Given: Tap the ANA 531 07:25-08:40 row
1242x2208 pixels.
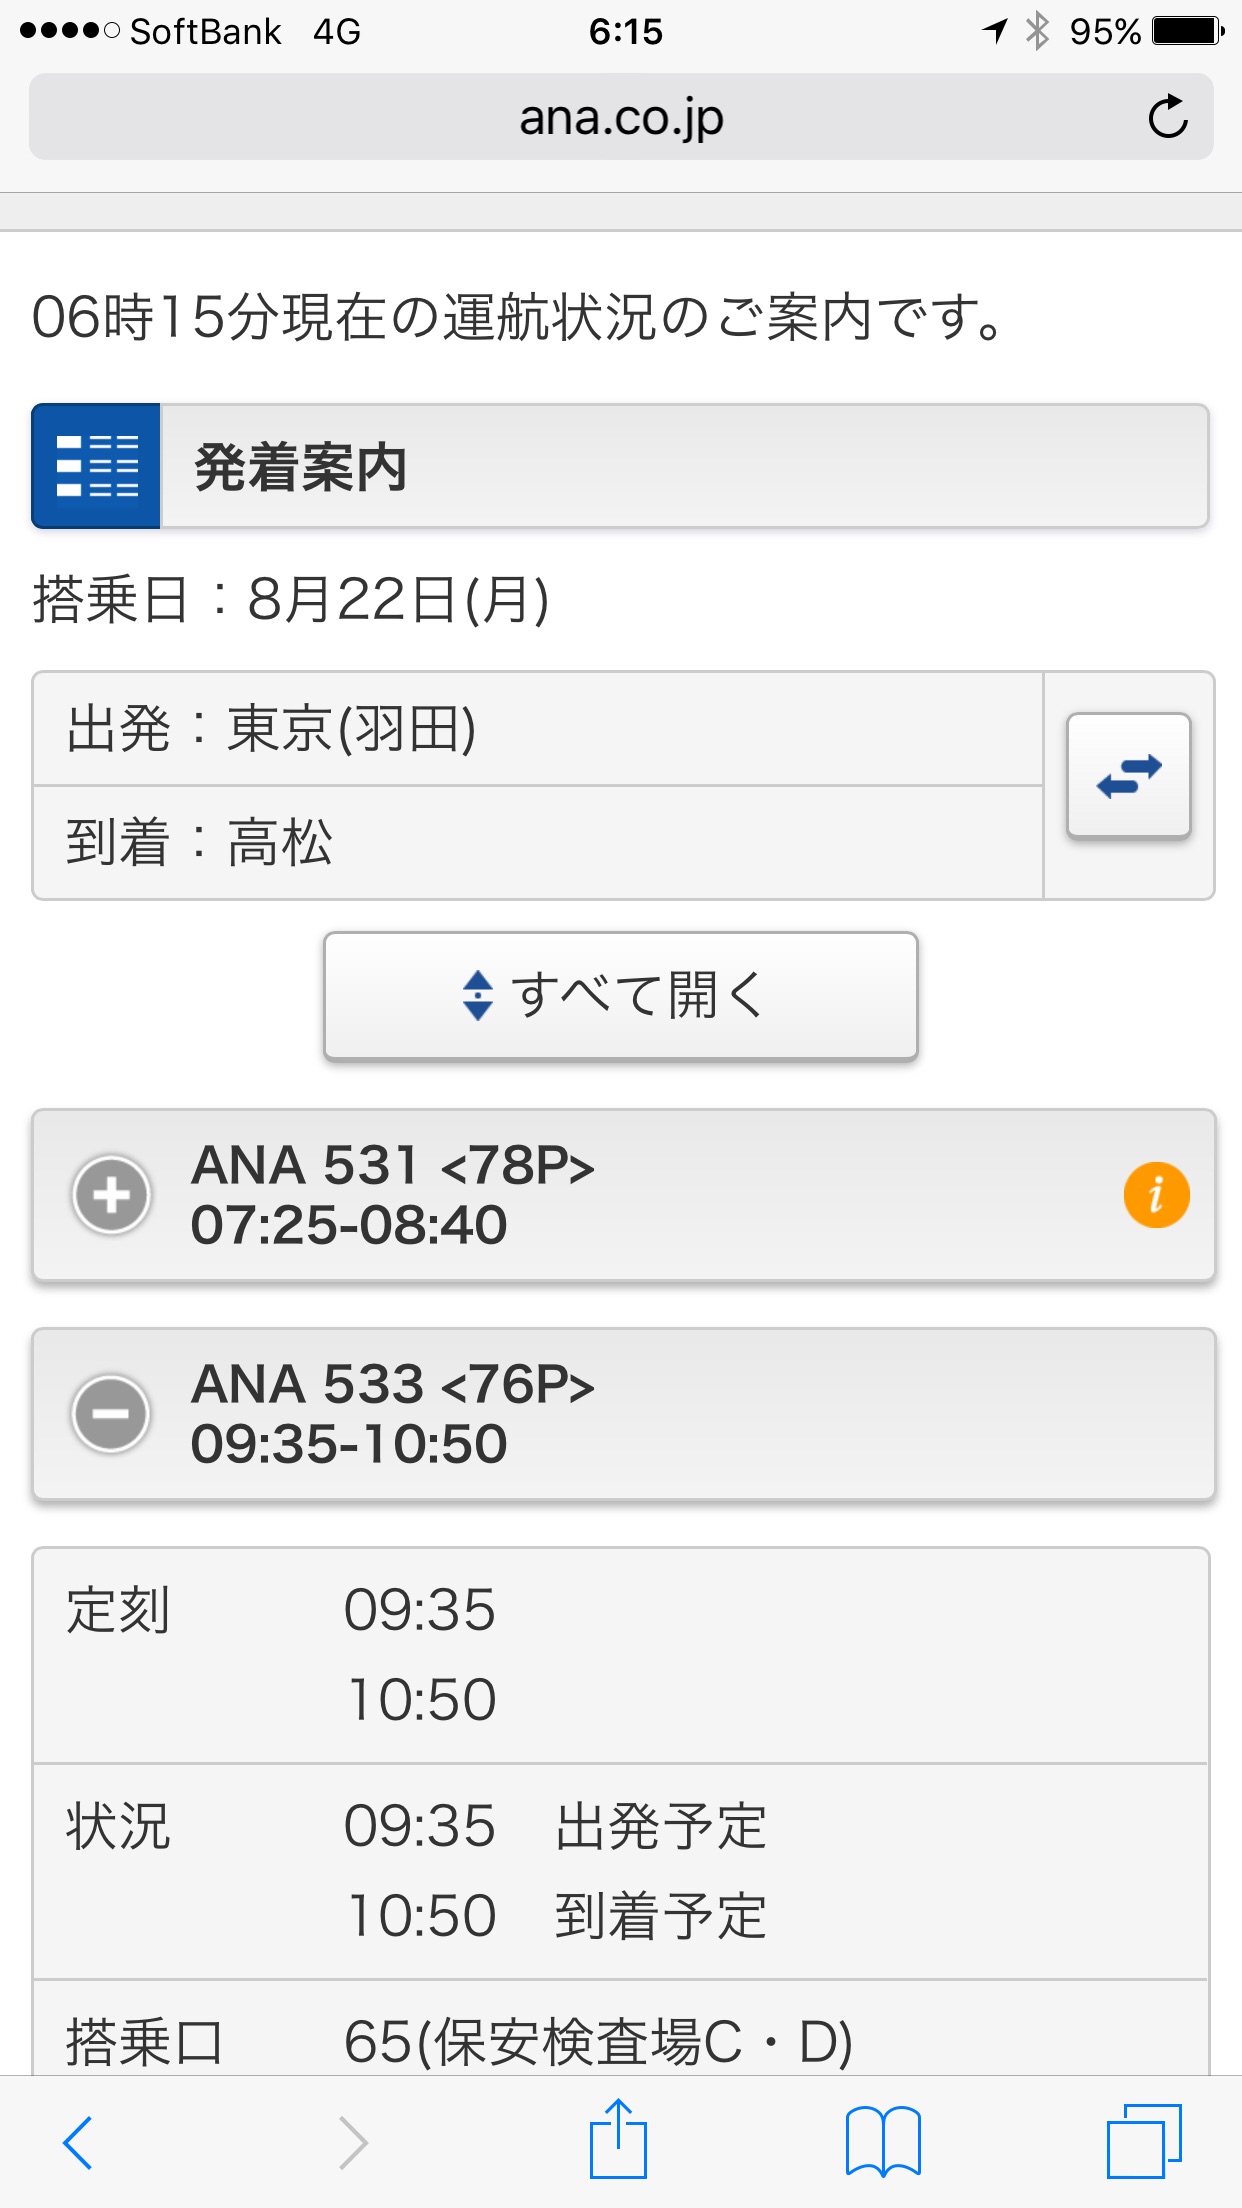Looking at the screenshot, I should tap(600, 1195).
